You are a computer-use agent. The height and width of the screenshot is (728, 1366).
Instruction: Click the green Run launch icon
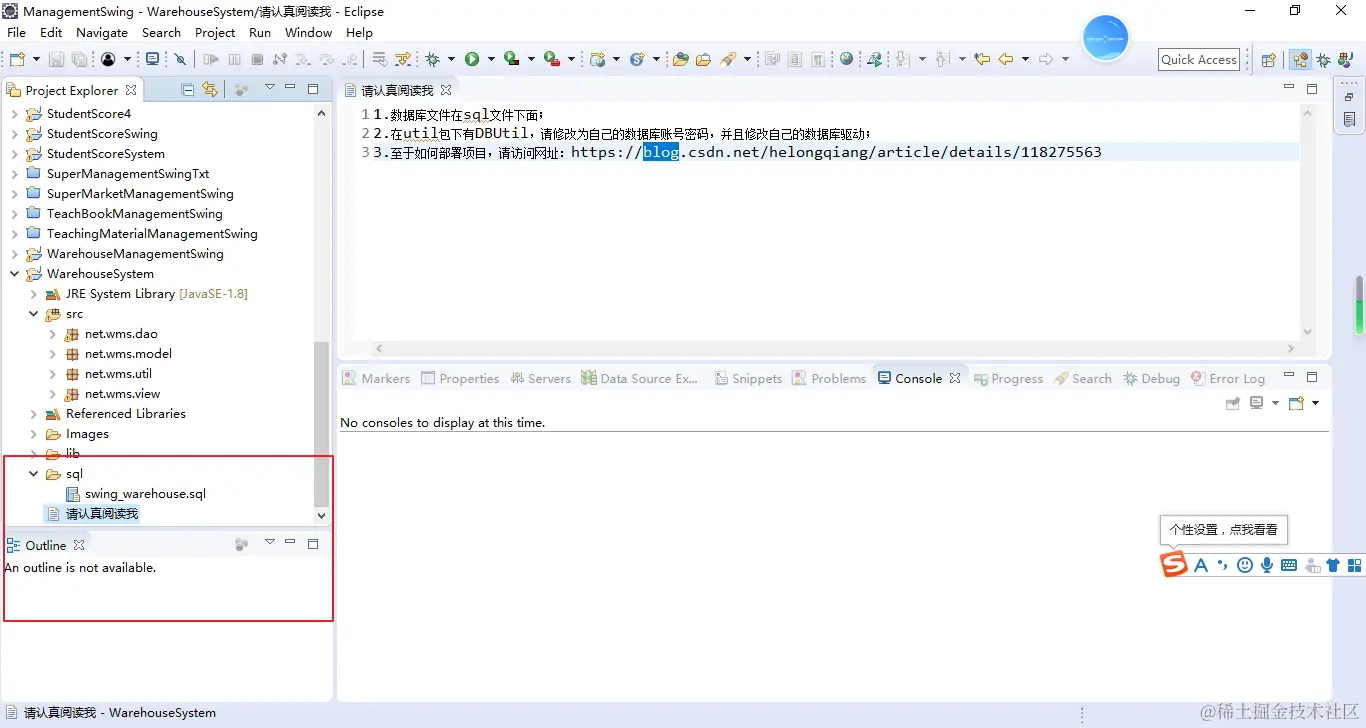click(472, 59)
